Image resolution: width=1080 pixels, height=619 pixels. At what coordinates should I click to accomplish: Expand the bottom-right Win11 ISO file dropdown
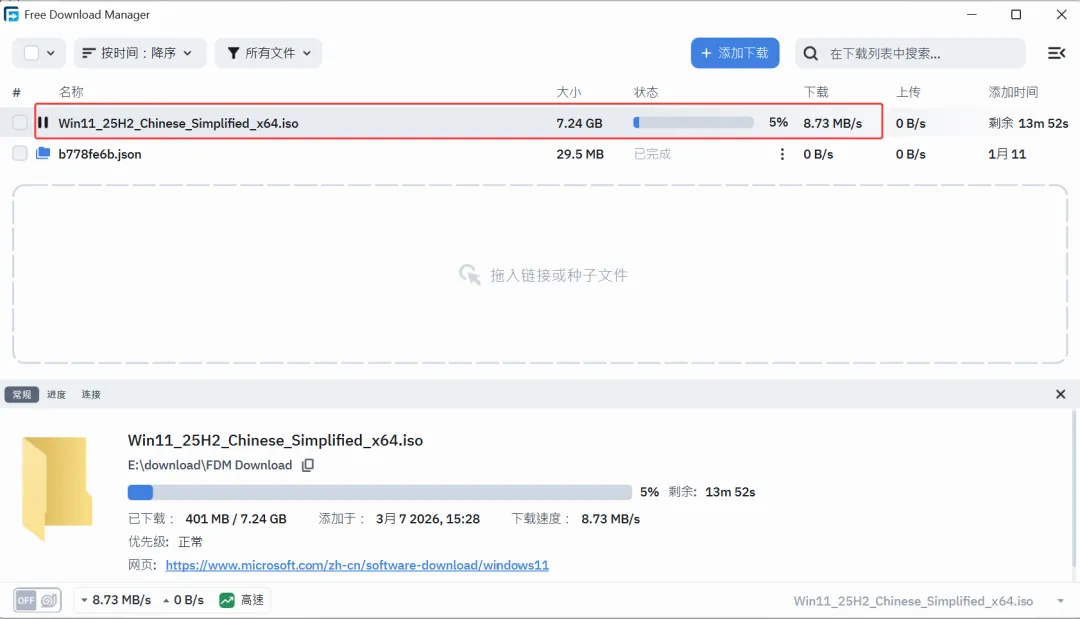1060,601
